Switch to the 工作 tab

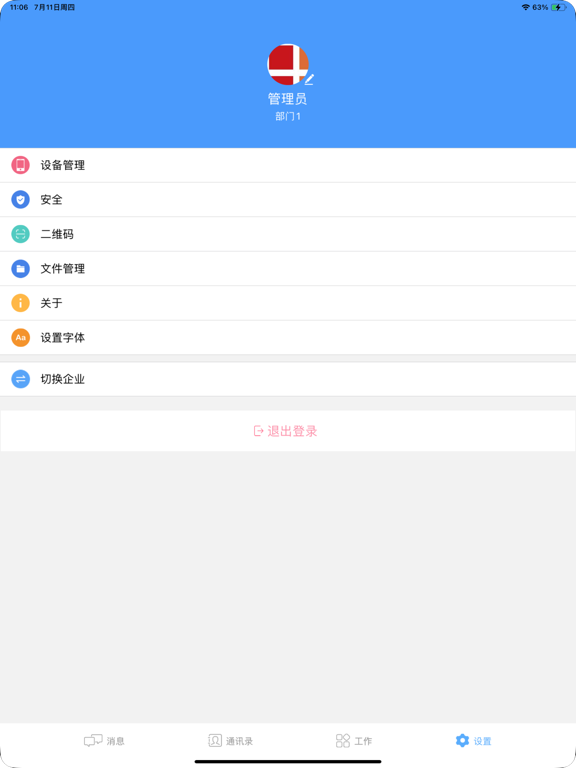tap(354, 741)
